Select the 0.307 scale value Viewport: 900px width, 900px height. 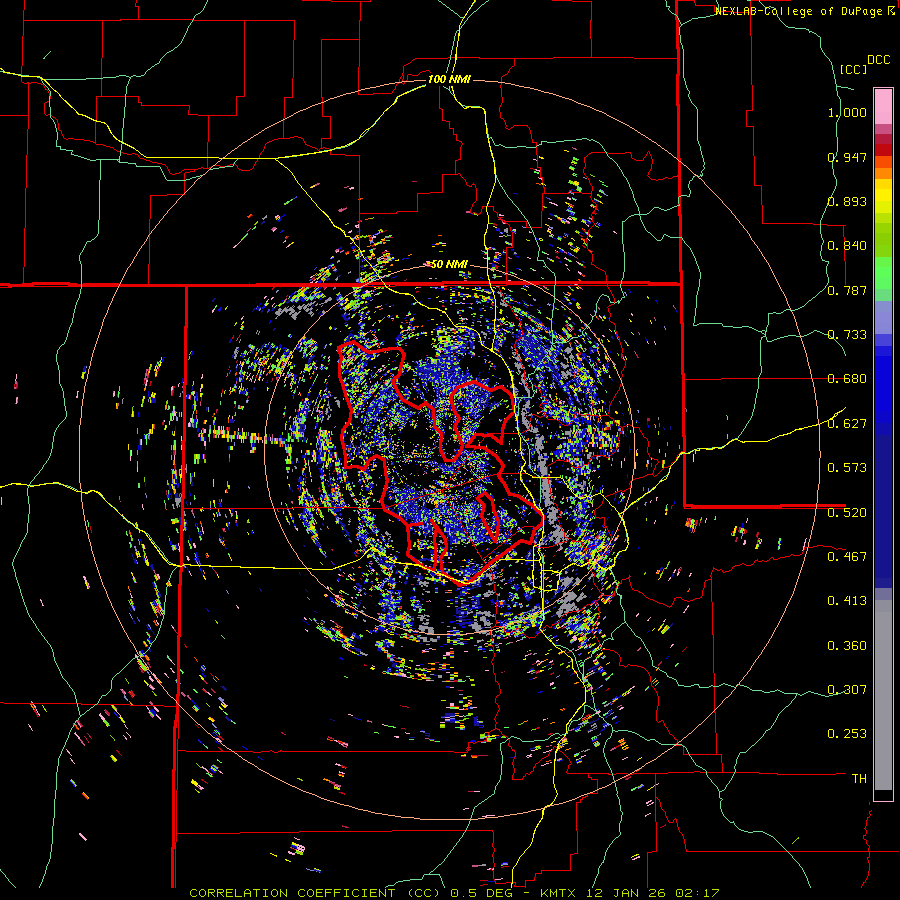click(x=847, y=690)
